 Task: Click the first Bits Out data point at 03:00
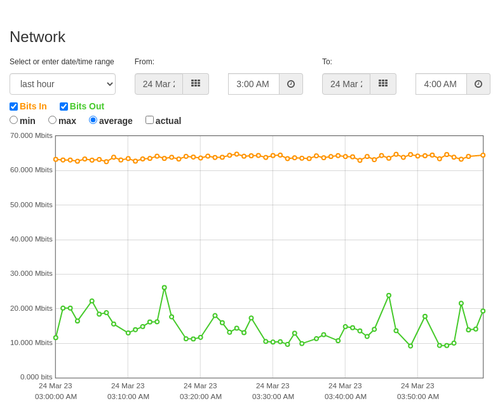pyautogui.click(x=56, y=338)
